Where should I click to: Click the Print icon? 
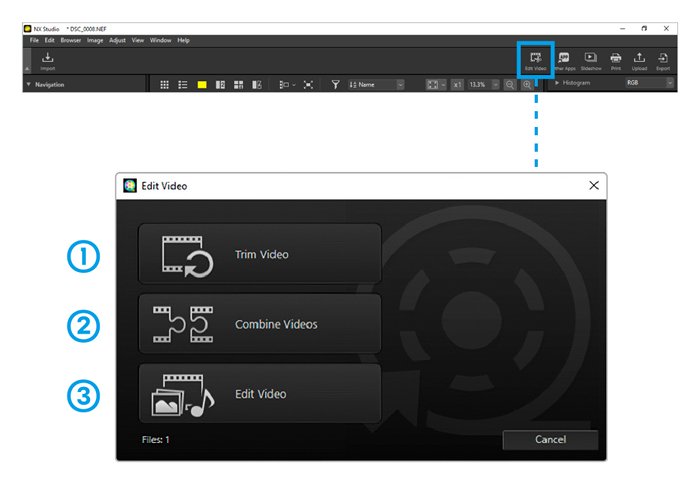(616, 60)
